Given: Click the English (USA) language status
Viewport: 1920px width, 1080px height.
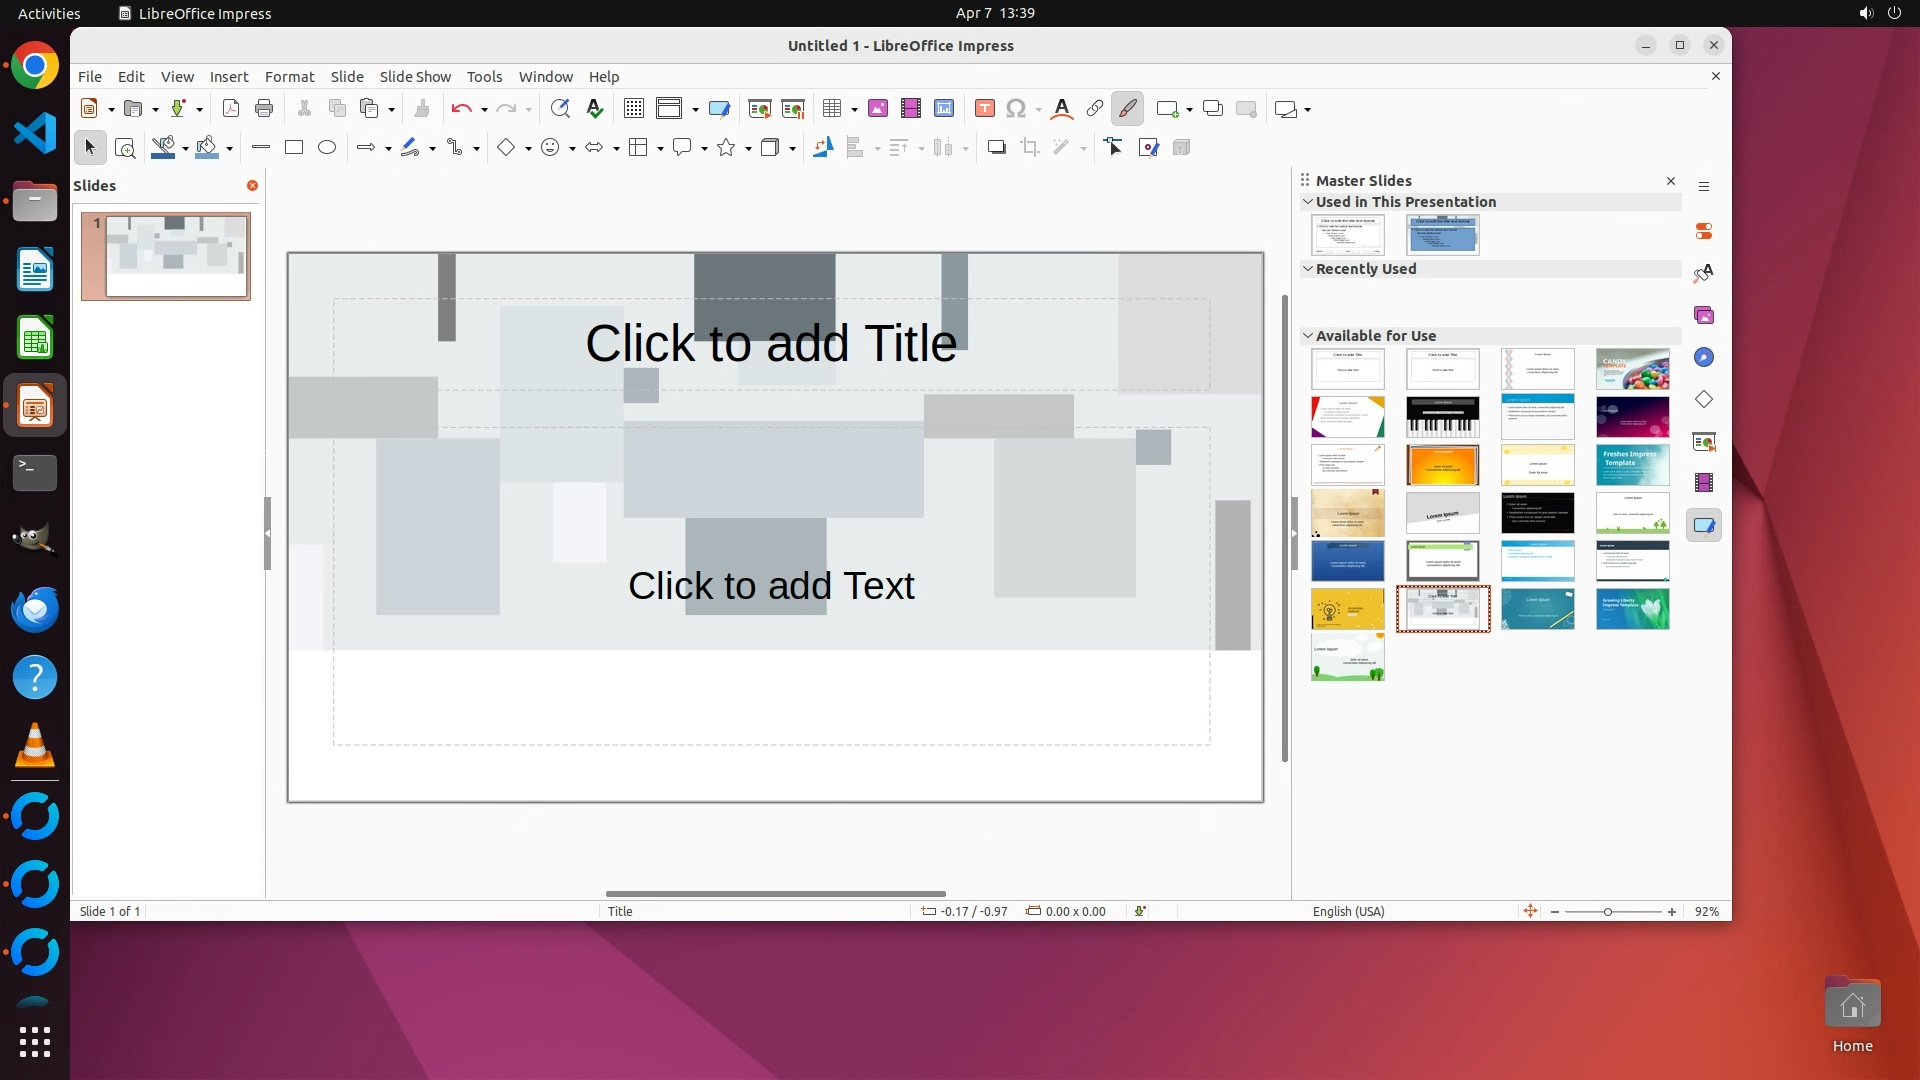Looking at the screenshot, I should coord(1348,911).
